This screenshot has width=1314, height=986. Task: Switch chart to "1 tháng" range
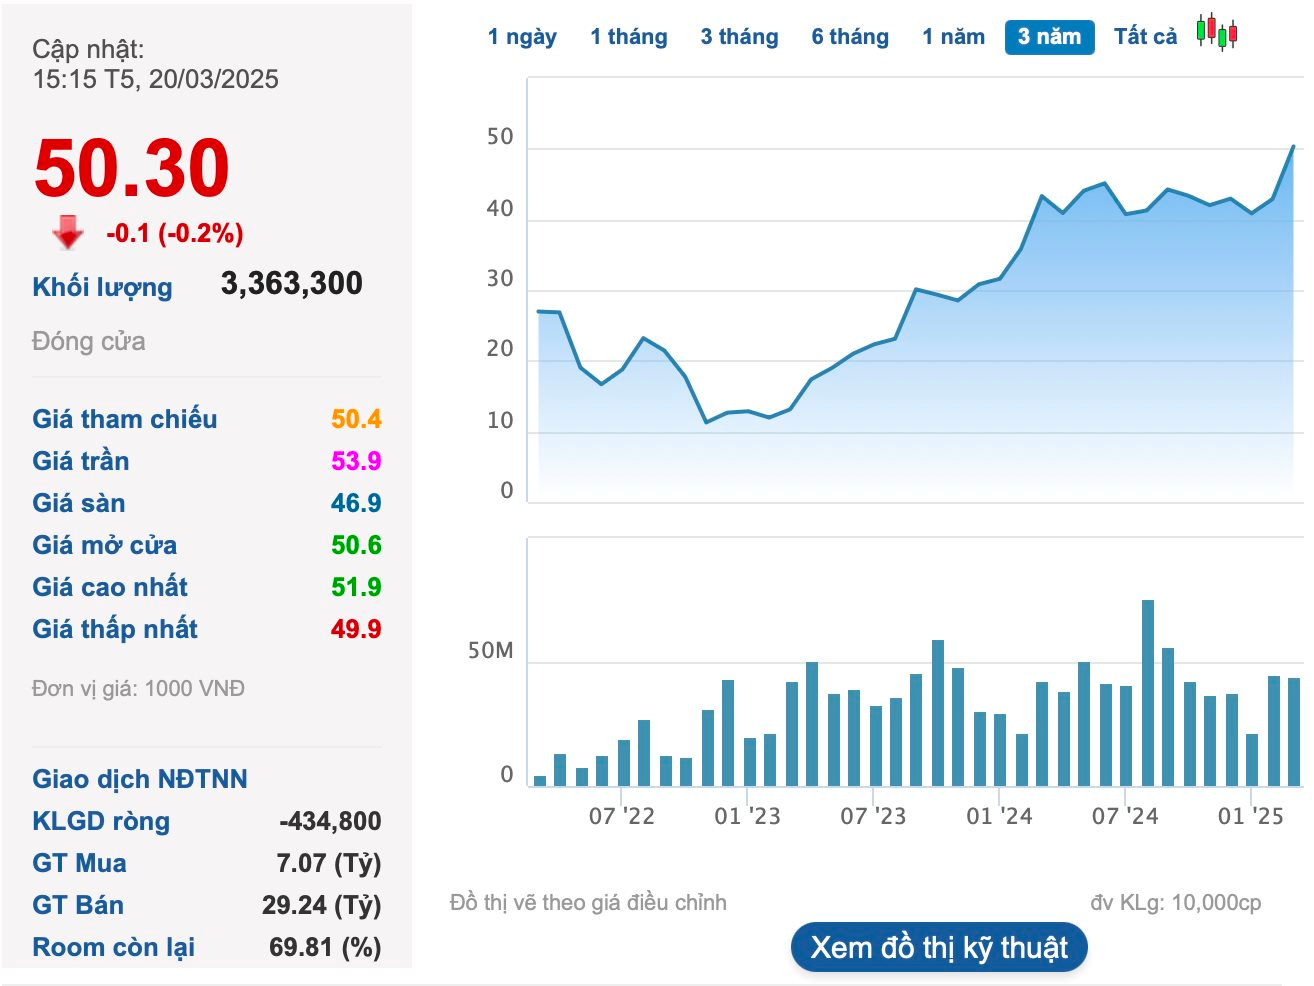click(x=628, y=37)
